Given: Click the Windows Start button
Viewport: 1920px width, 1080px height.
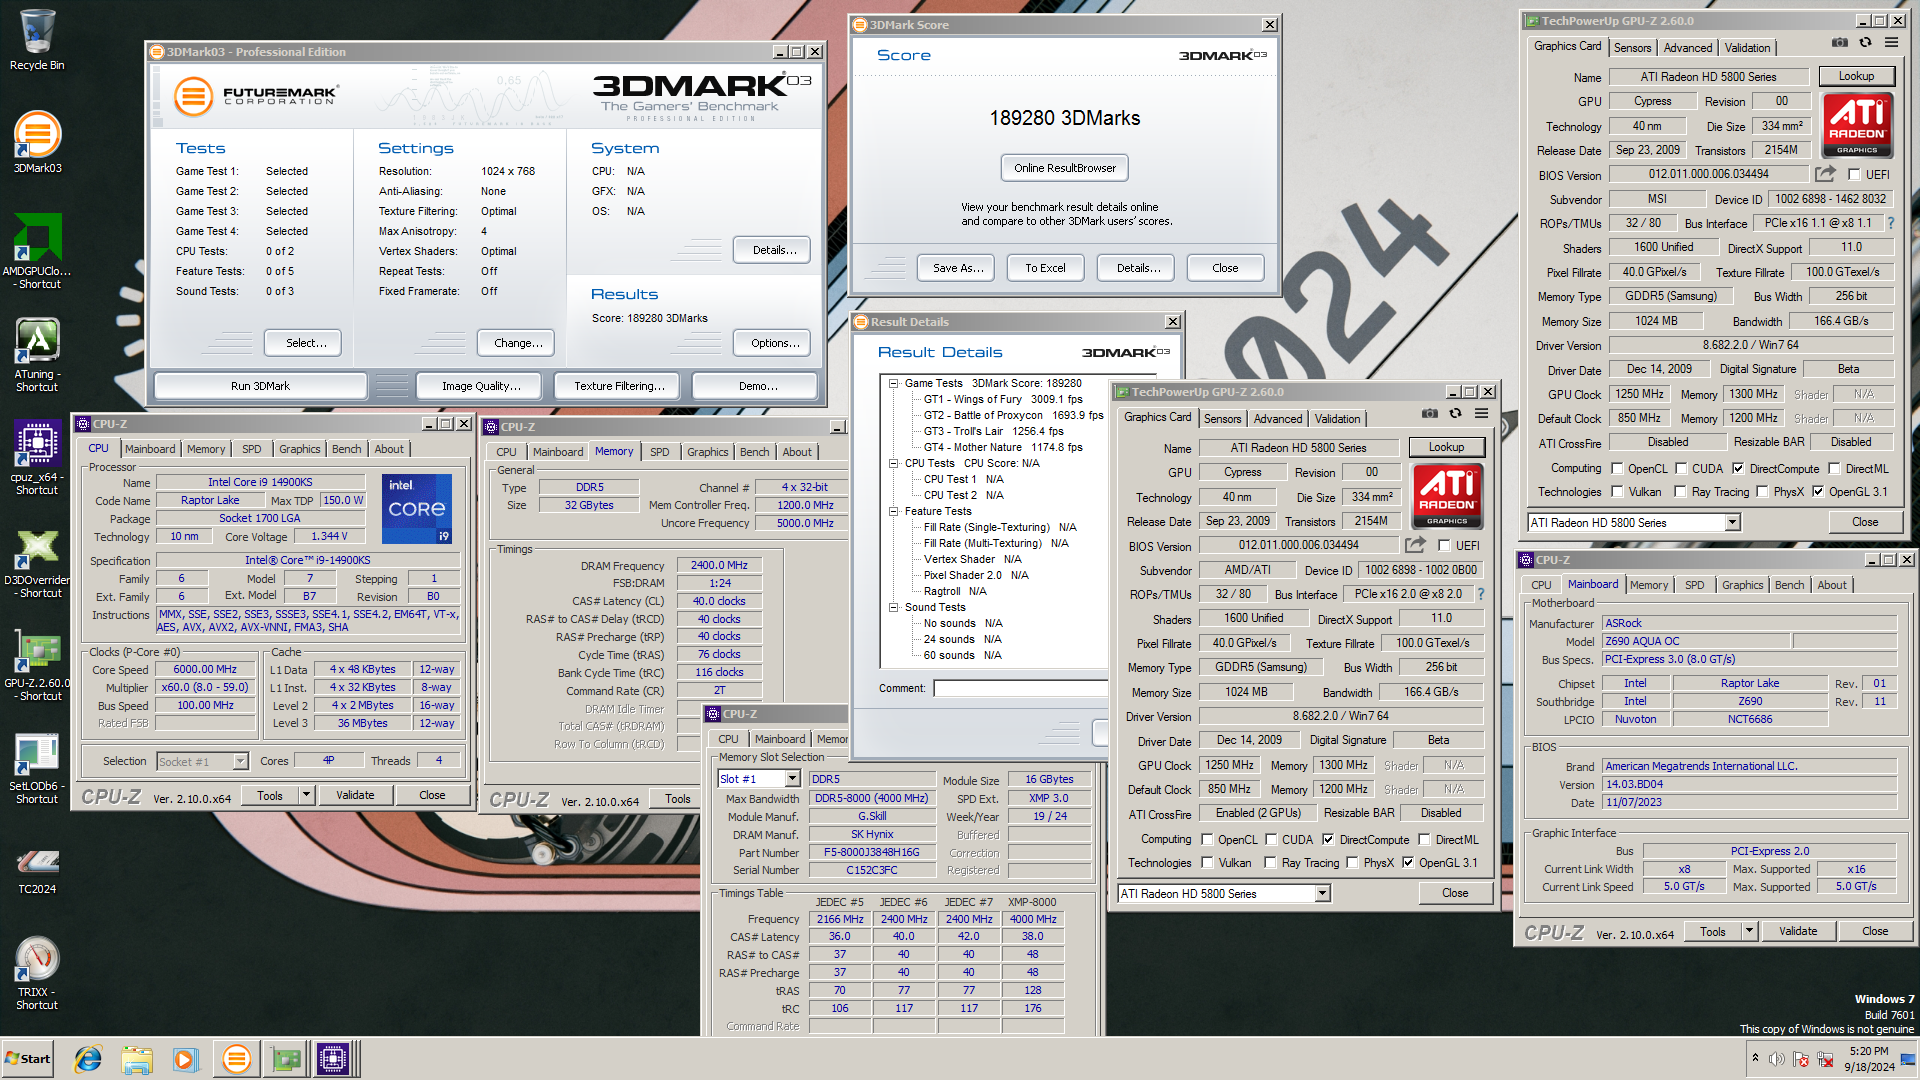Looking at the screenshot, I should point(28,1059).
